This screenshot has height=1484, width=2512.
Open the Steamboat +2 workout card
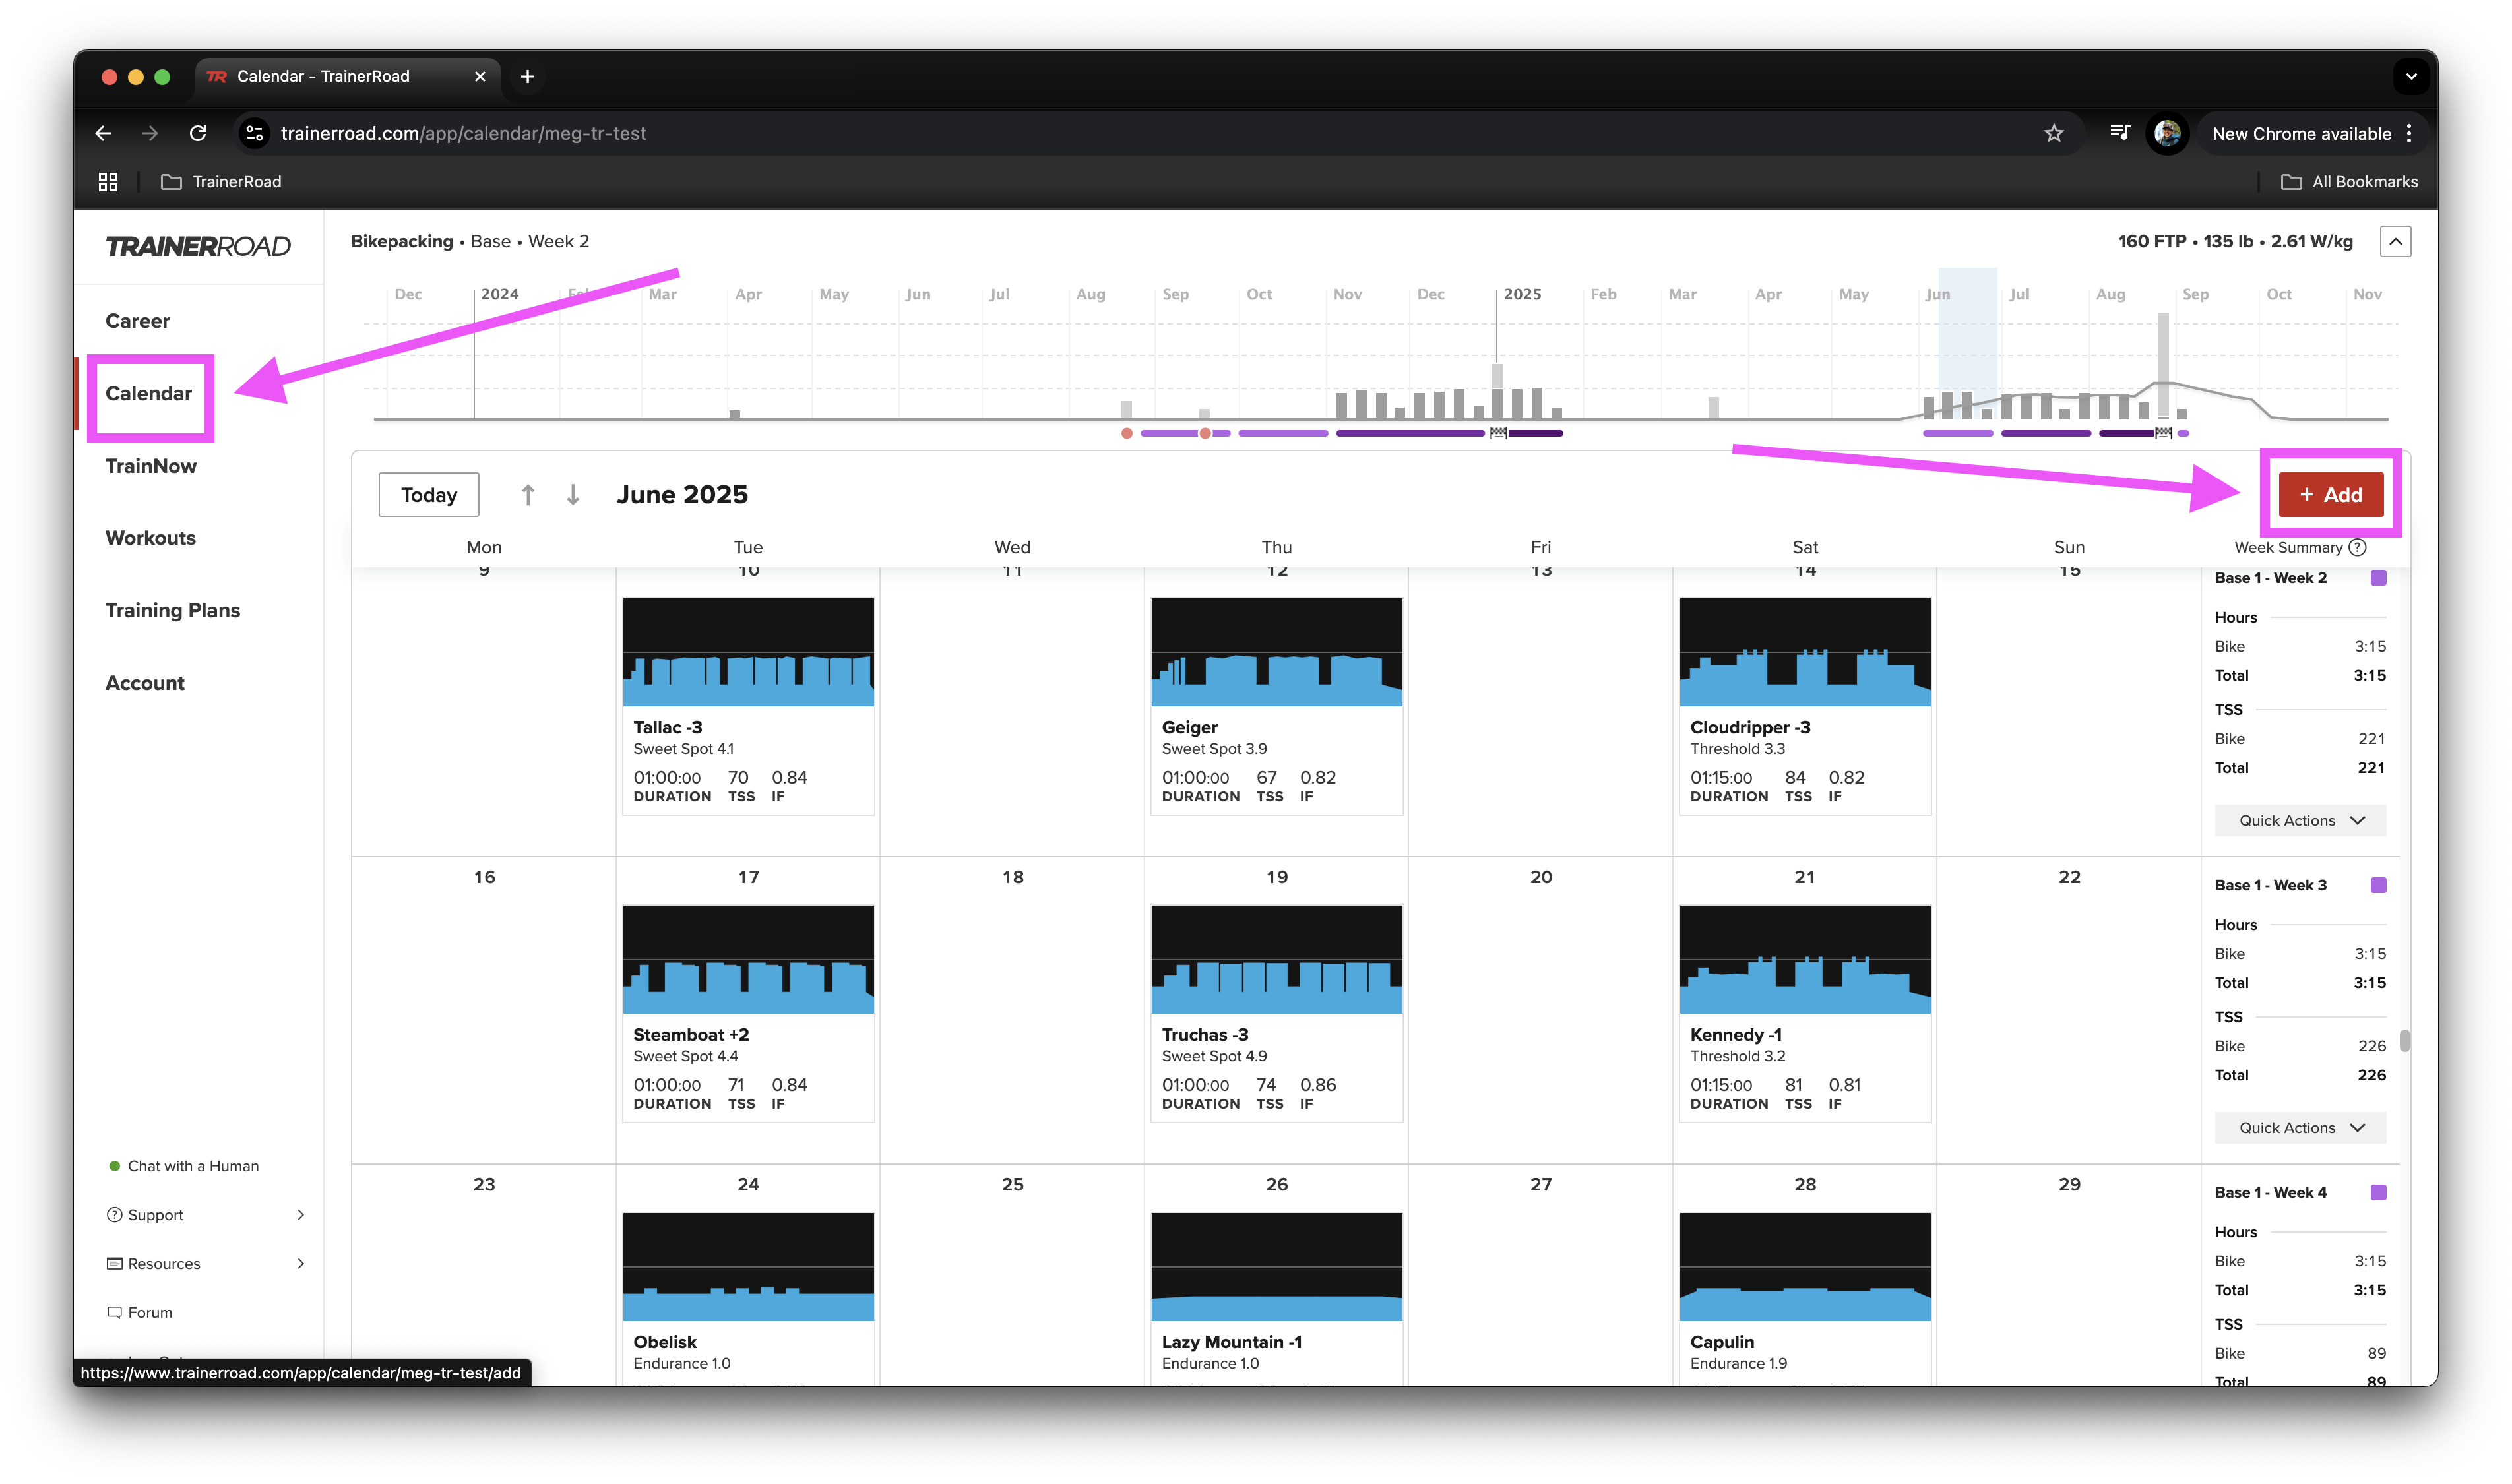(748, 1014)
